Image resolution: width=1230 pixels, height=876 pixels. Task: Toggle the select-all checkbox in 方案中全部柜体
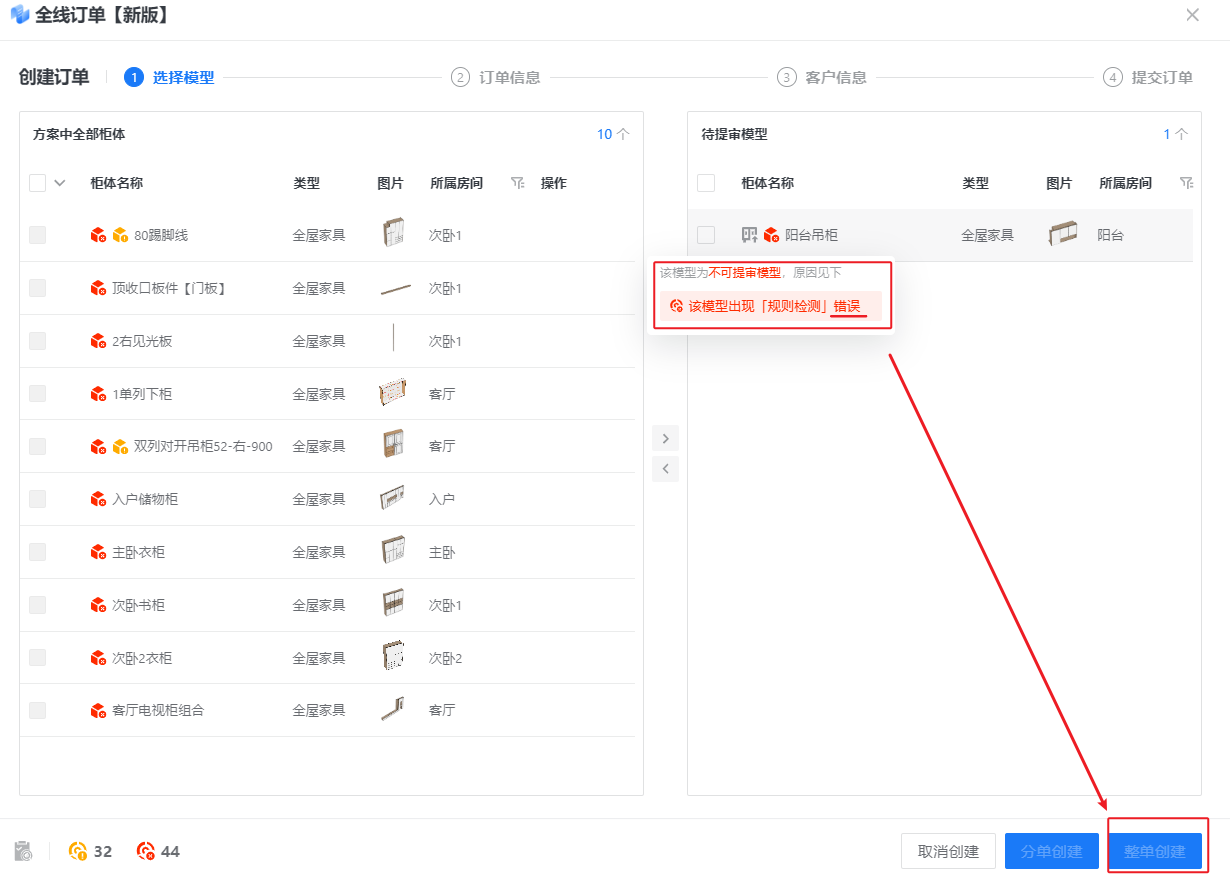(x=38, y=183)
